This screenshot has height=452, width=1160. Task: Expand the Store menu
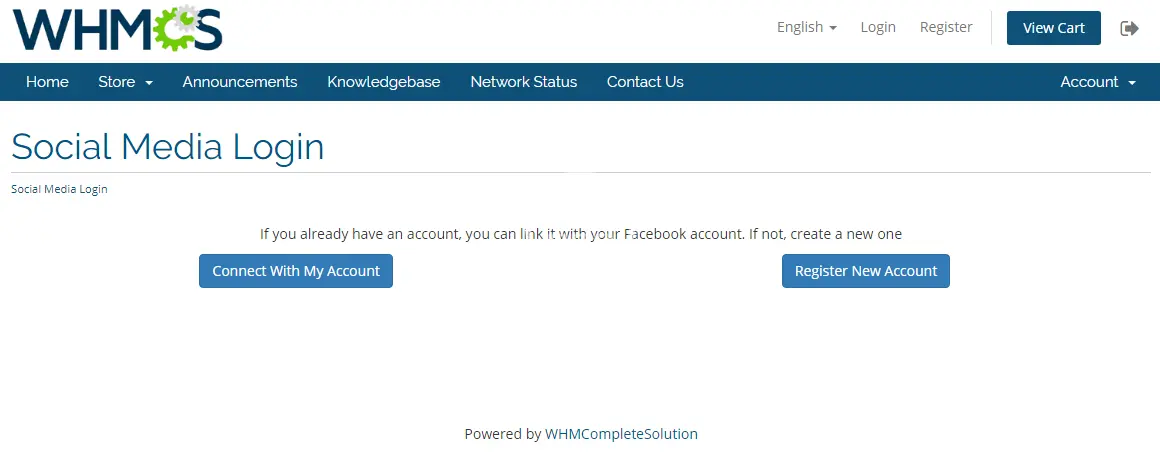point(125,82)
